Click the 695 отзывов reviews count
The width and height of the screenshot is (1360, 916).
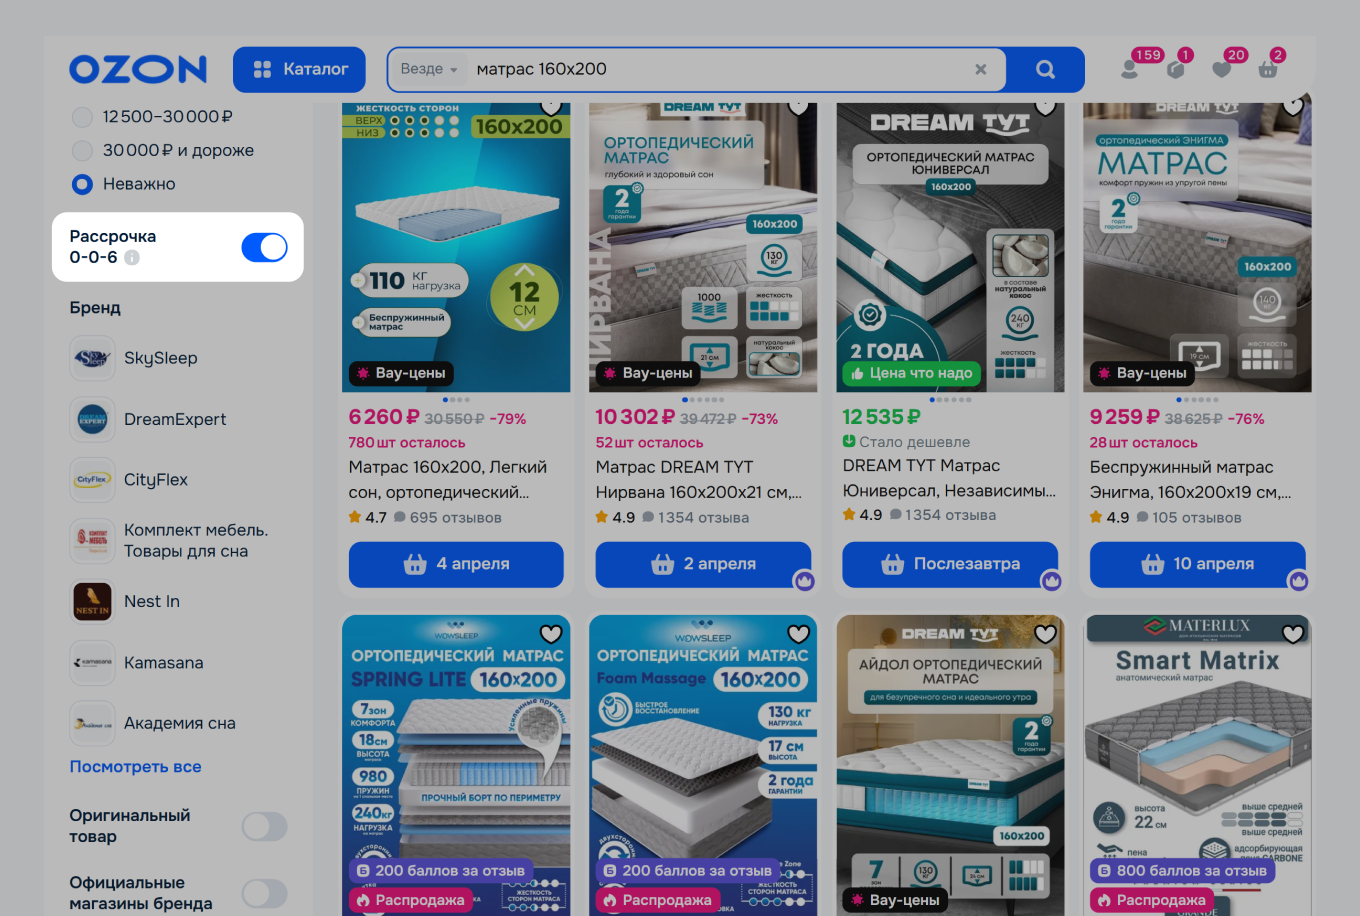(455, 517)
